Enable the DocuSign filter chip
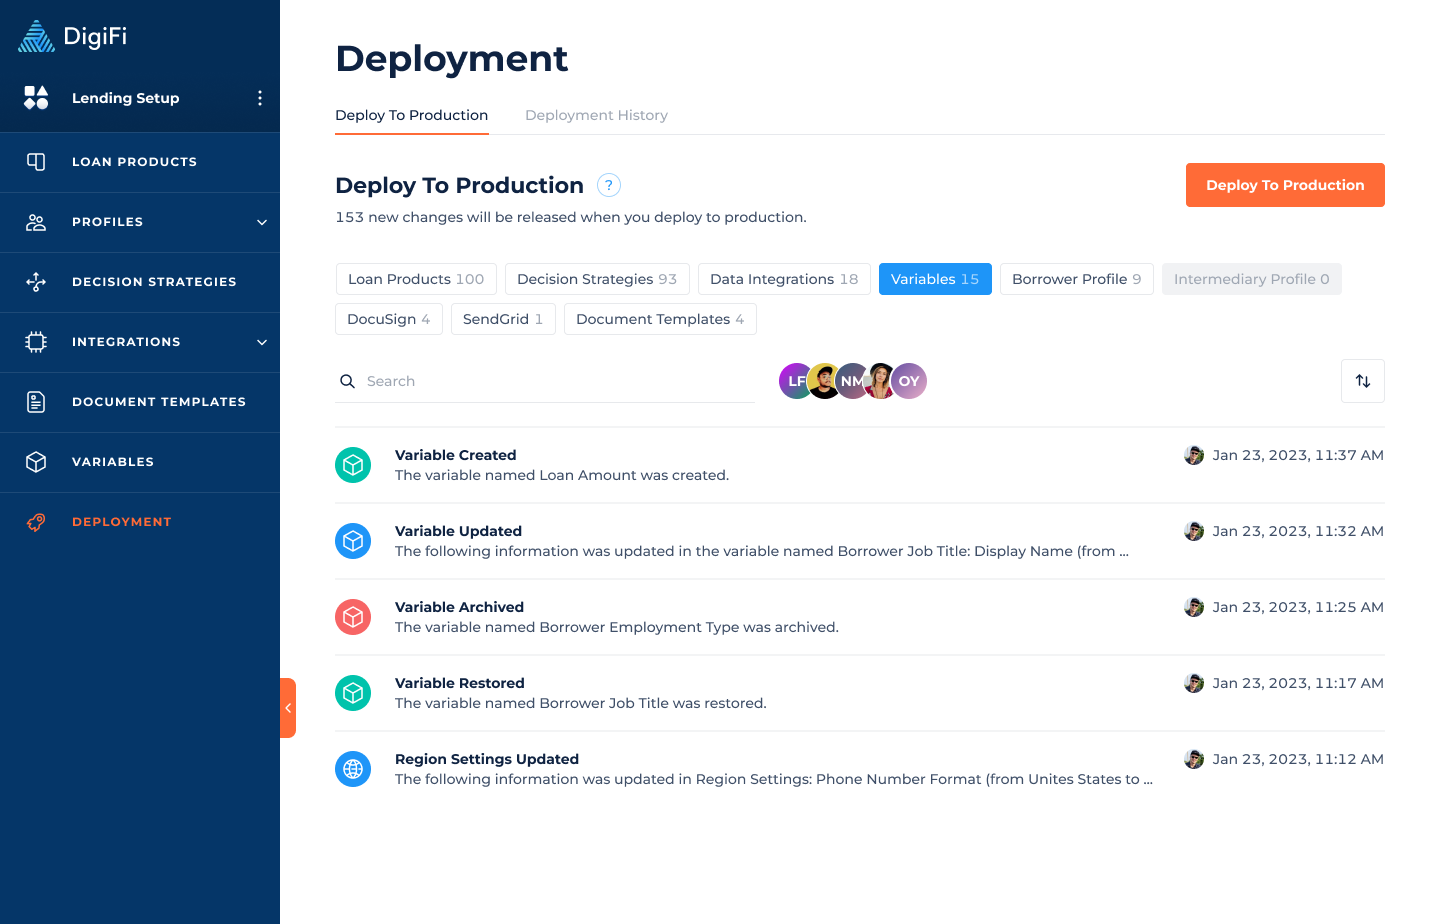The image size is (1440, 924). point(389,318)
